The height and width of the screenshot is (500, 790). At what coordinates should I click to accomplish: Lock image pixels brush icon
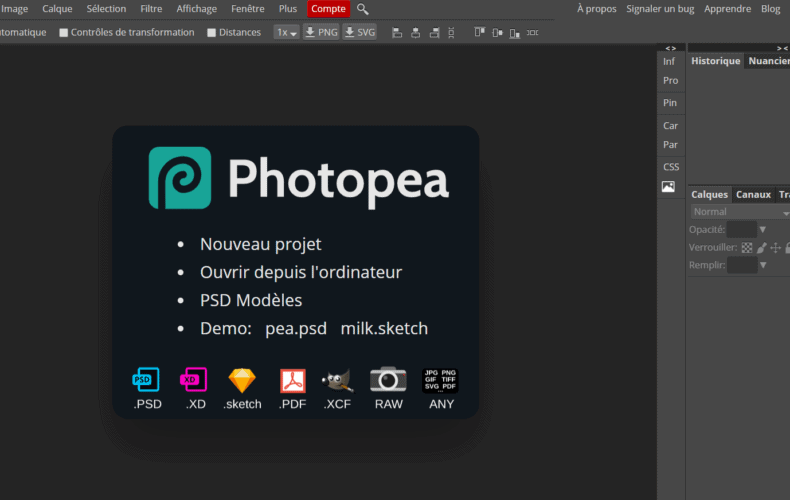[x=762, y=247]
